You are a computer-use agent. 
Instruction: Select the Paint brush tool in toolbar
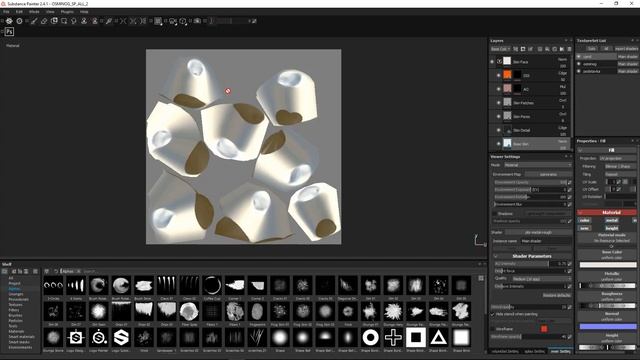[34, 21]
